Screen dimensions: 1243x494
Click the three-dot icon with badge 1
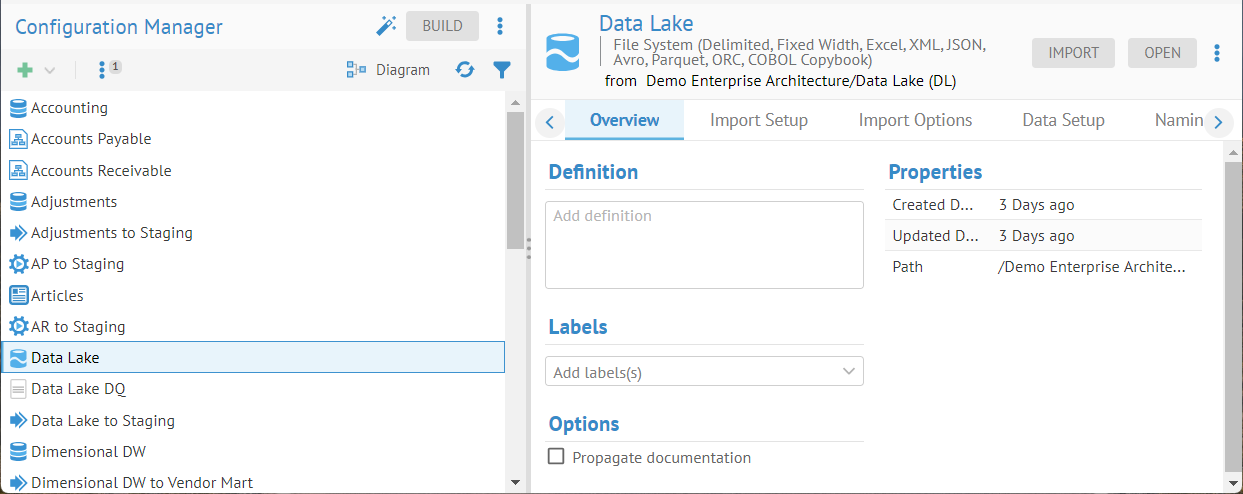[x=103, y=70]
